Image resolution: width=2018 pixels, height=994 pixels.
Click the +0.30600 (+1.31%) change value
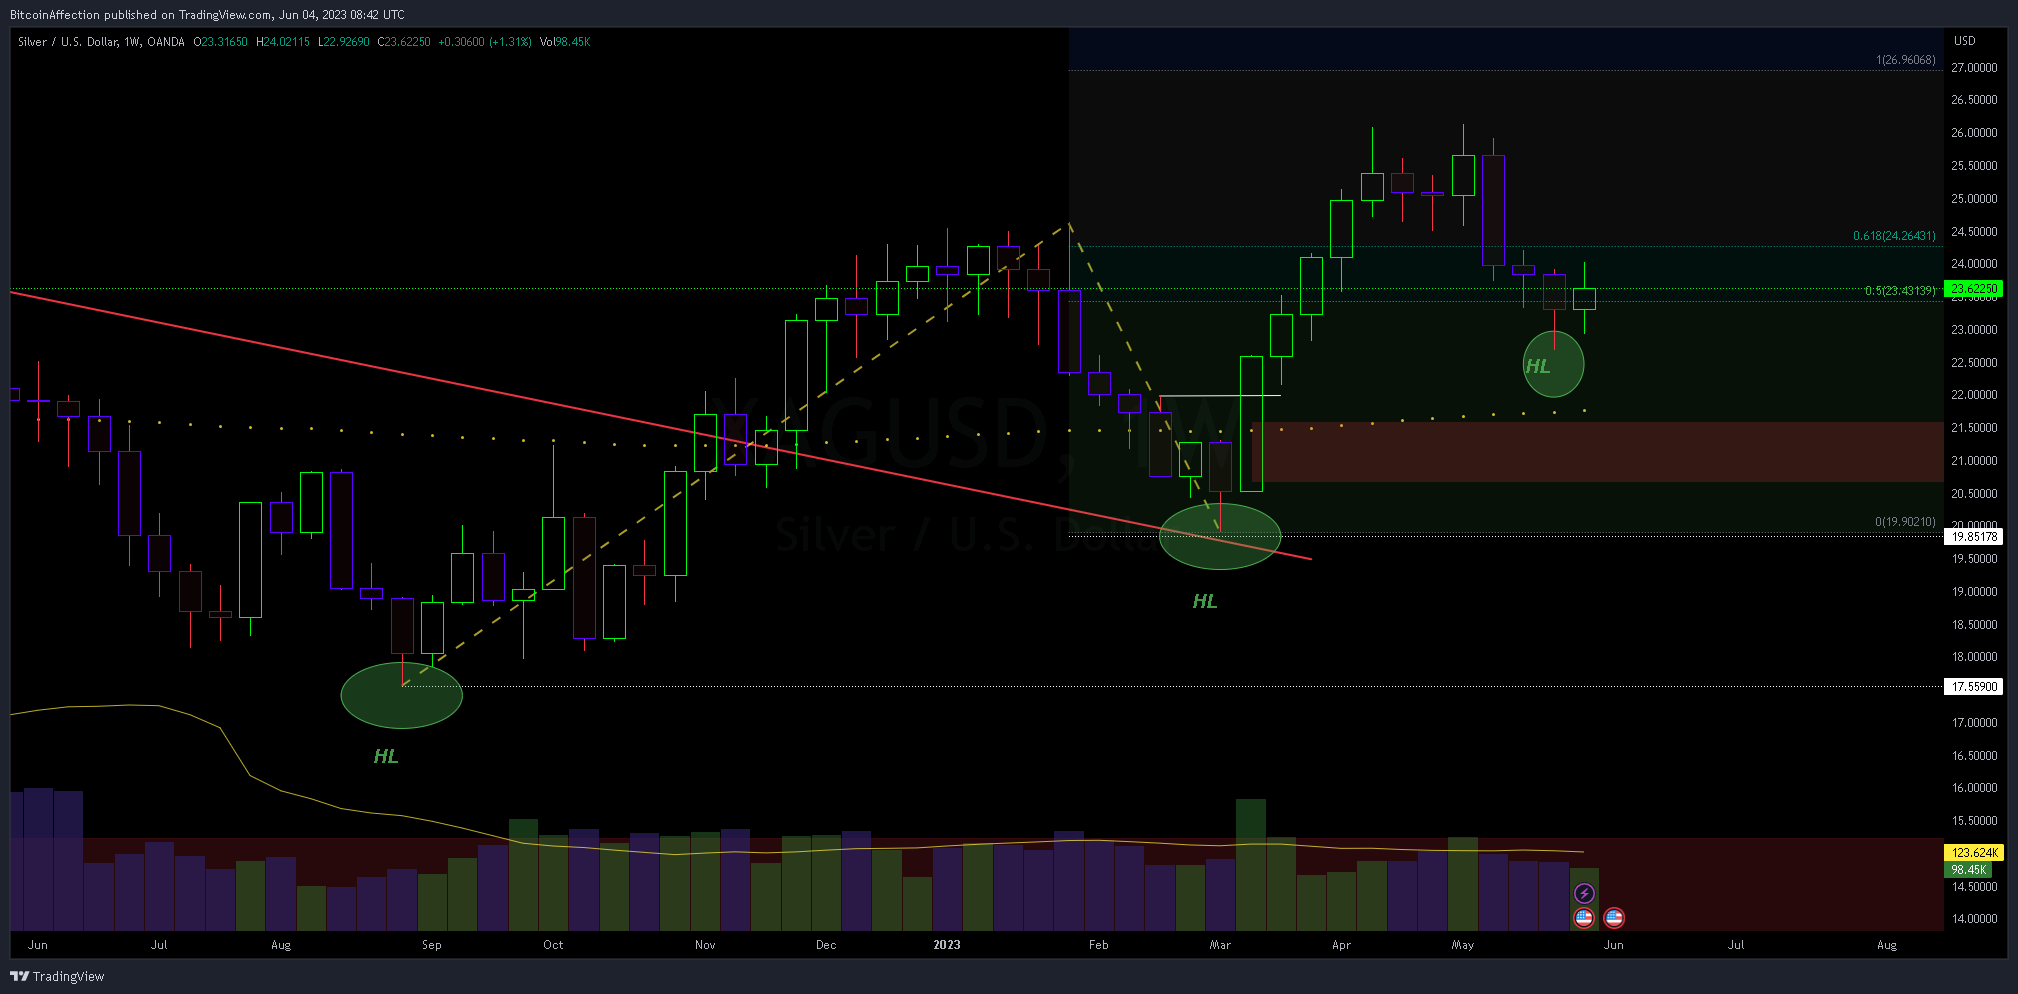pos(485,42)
